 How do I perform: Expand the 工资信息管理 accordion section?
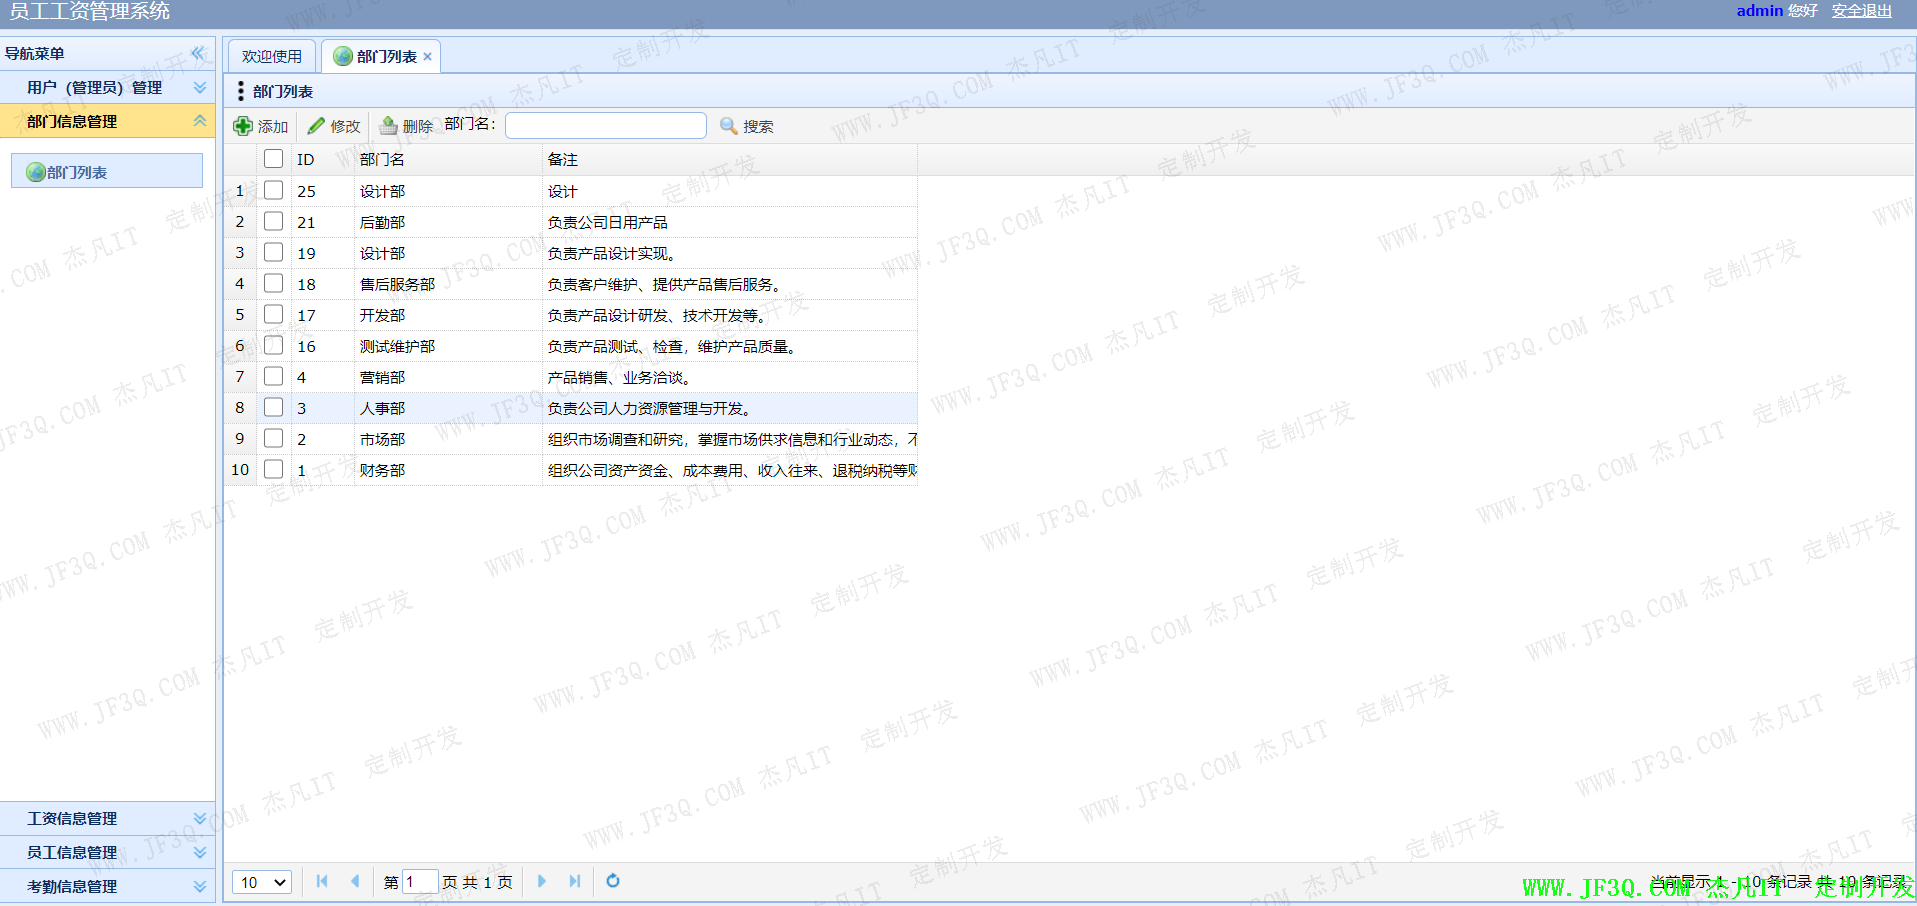point(200,818)
